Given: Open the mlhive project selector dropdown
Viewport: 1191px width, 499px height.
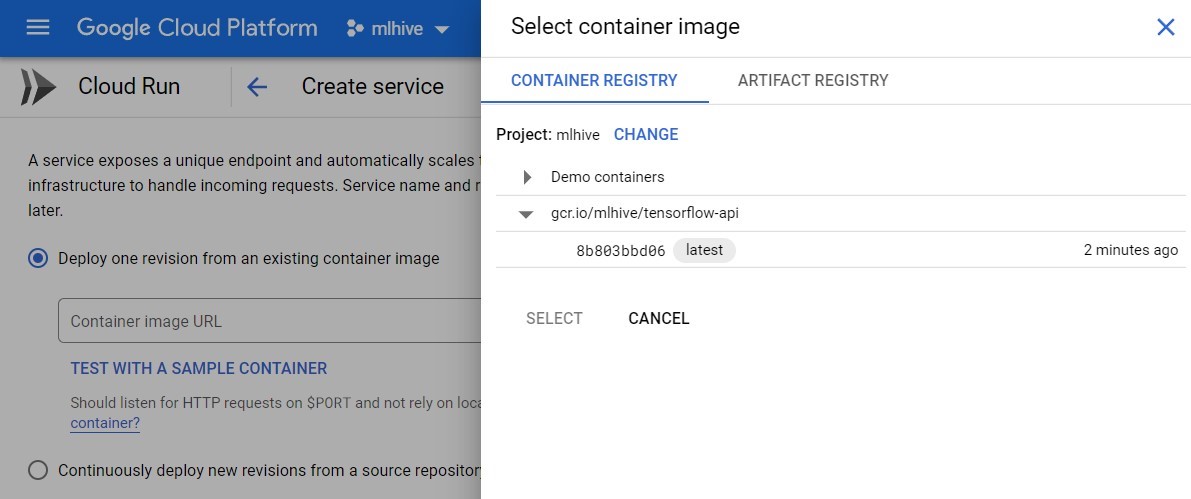Looking at the screenshot, I should coord(398,29).
